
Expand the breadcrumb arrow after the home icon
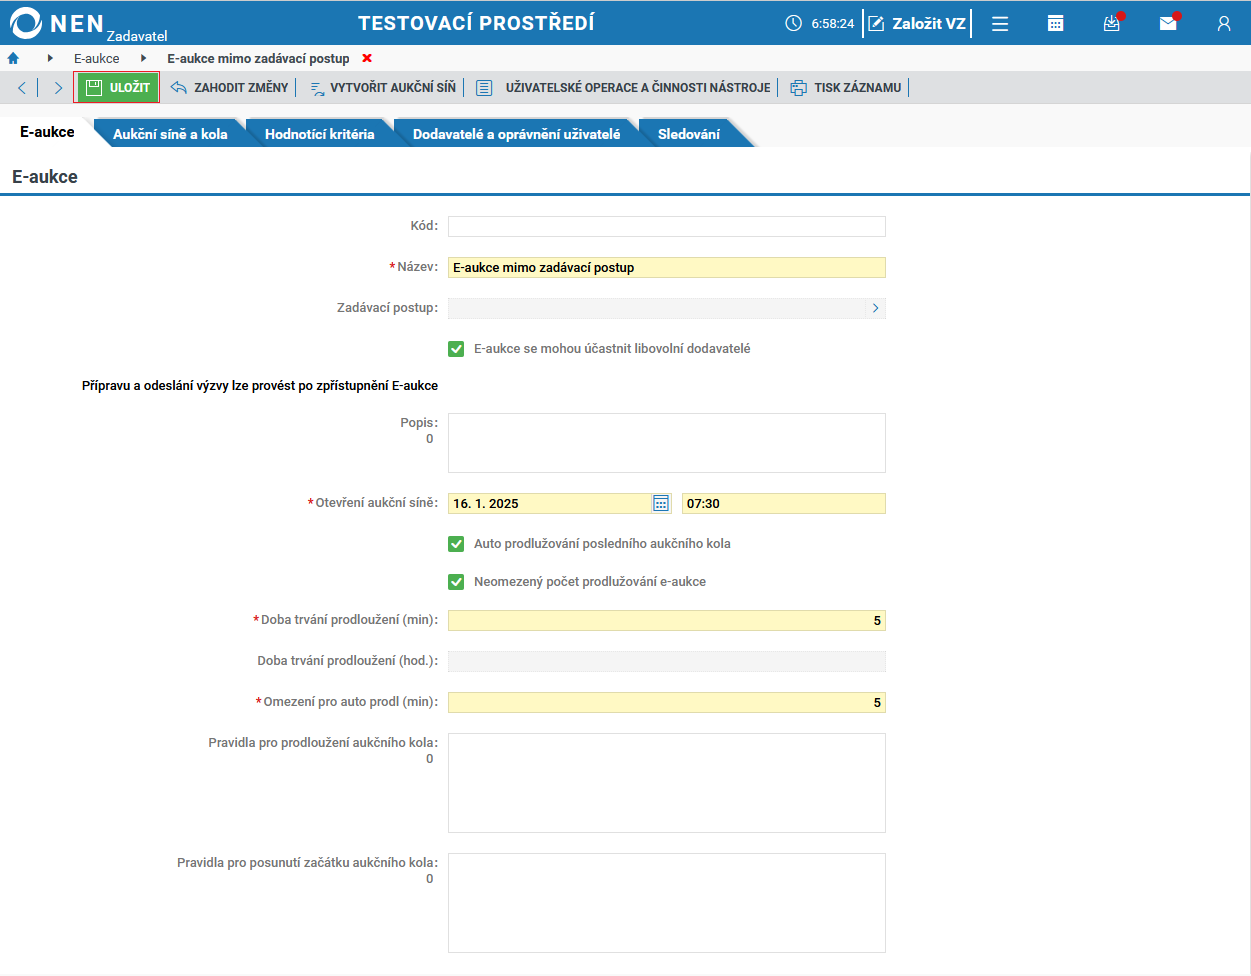(50, 58)
